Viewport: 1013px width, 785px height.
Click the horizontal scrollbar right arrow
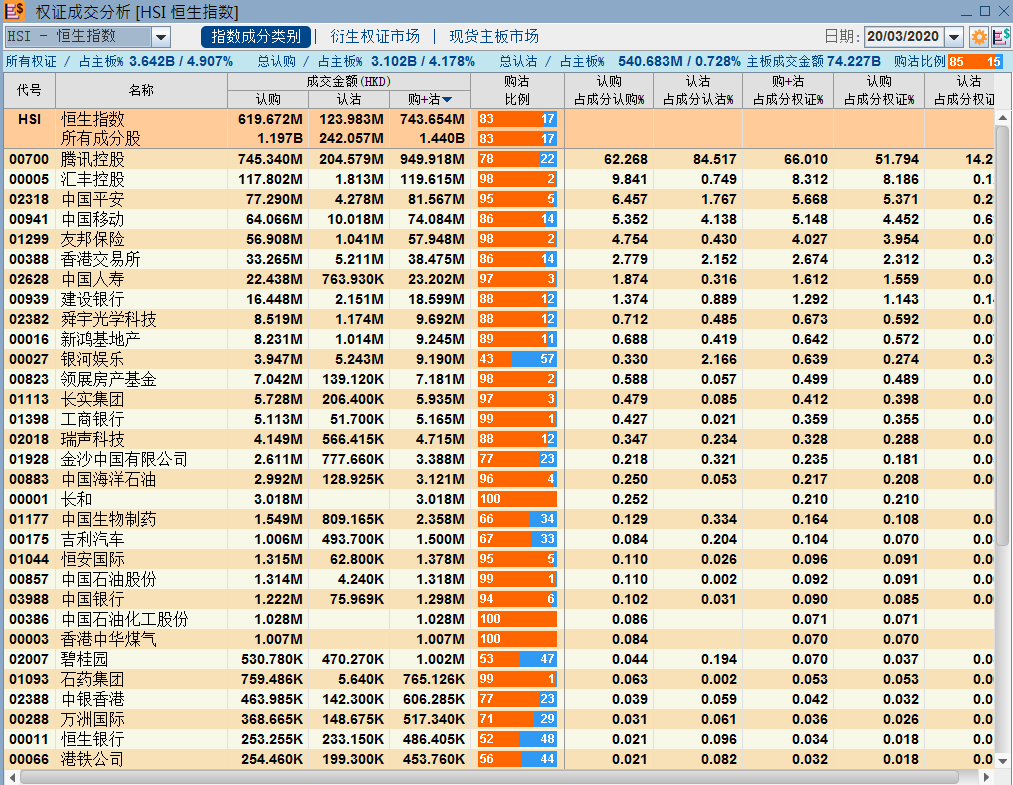click(x=986, y=777)
